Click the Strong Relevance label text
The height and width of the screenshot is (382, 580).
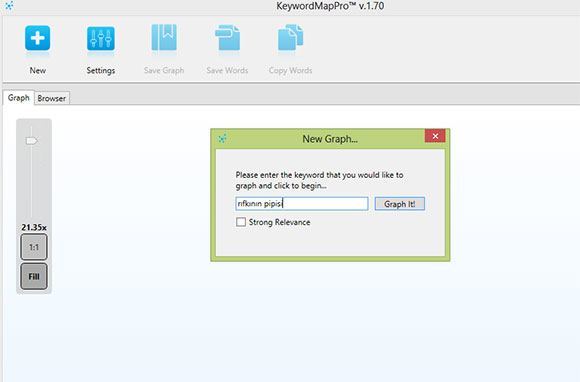(279, 222)
